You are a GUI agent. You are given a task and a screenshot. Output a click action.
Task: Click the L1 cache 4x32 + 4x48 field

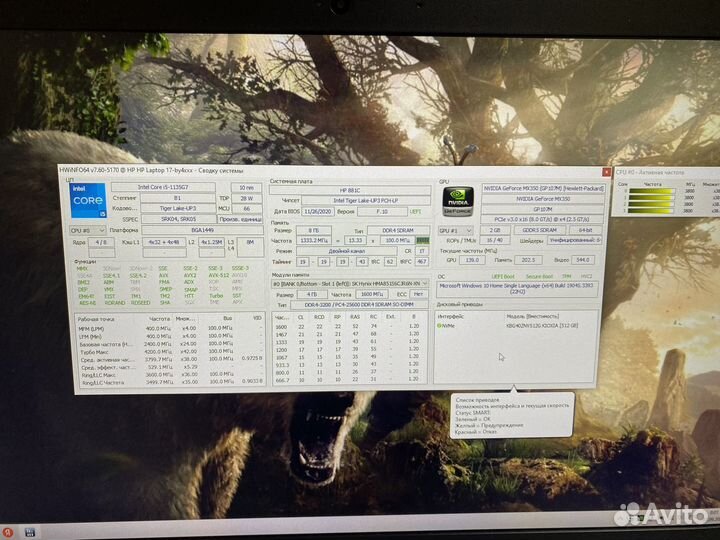[x=164, y=242]
